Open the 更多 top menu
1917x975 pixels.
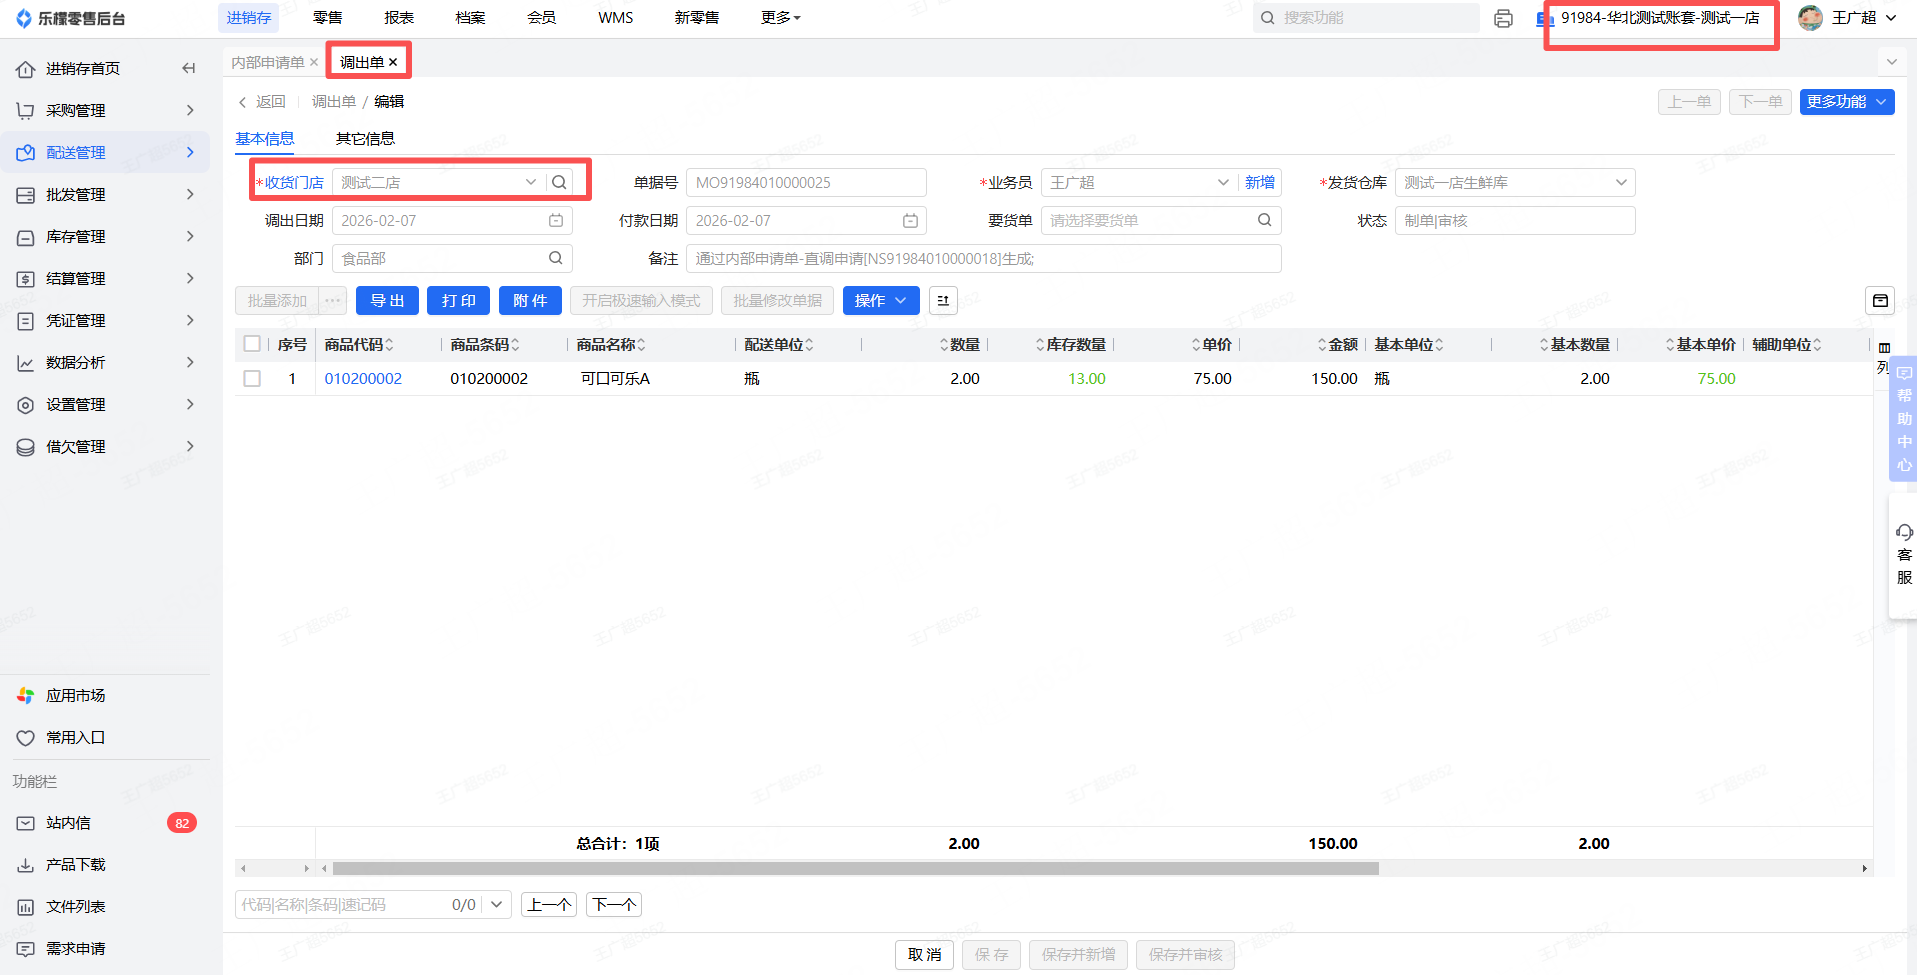tap(781, 18)
